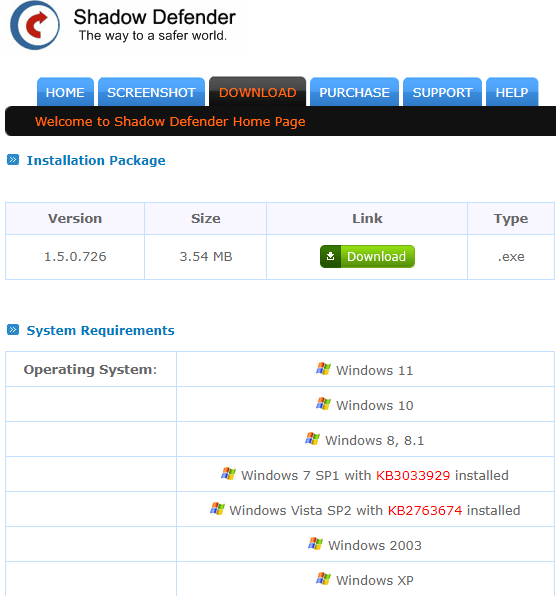Click the Shadow Defender logo icon
Screen dimensions: 556x596
point(35,25)
